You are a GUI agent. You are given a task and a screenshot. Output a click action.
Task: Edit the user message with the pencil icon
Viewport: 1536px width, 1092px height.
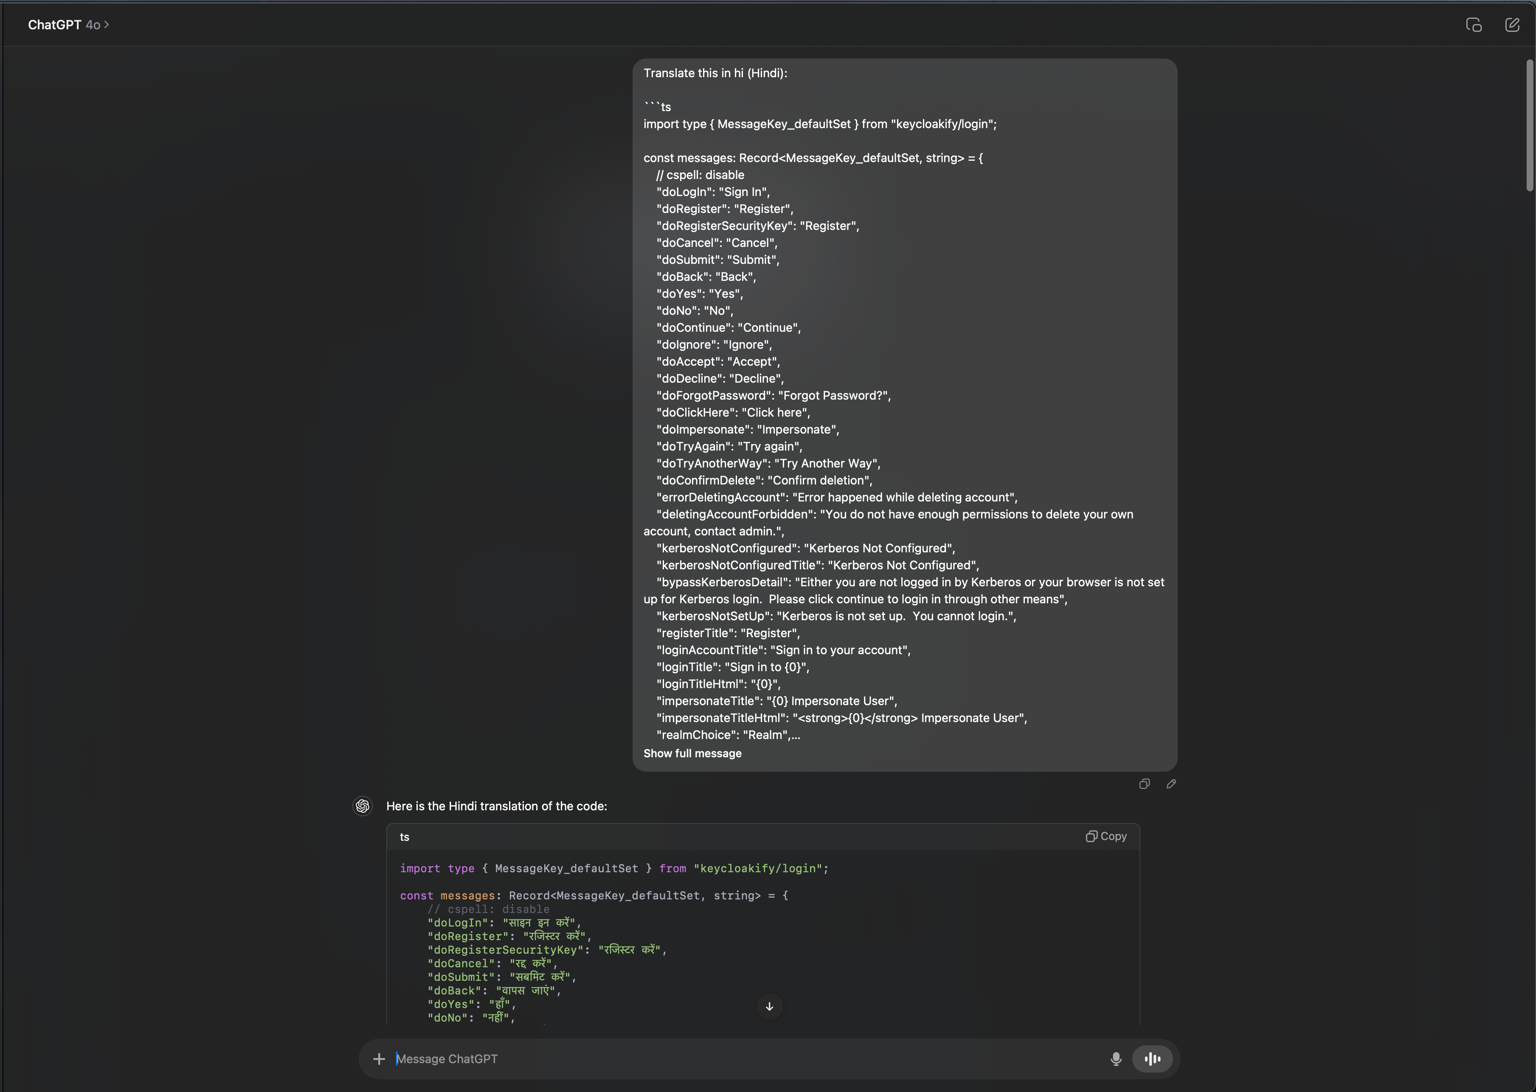coord(1171,784)
